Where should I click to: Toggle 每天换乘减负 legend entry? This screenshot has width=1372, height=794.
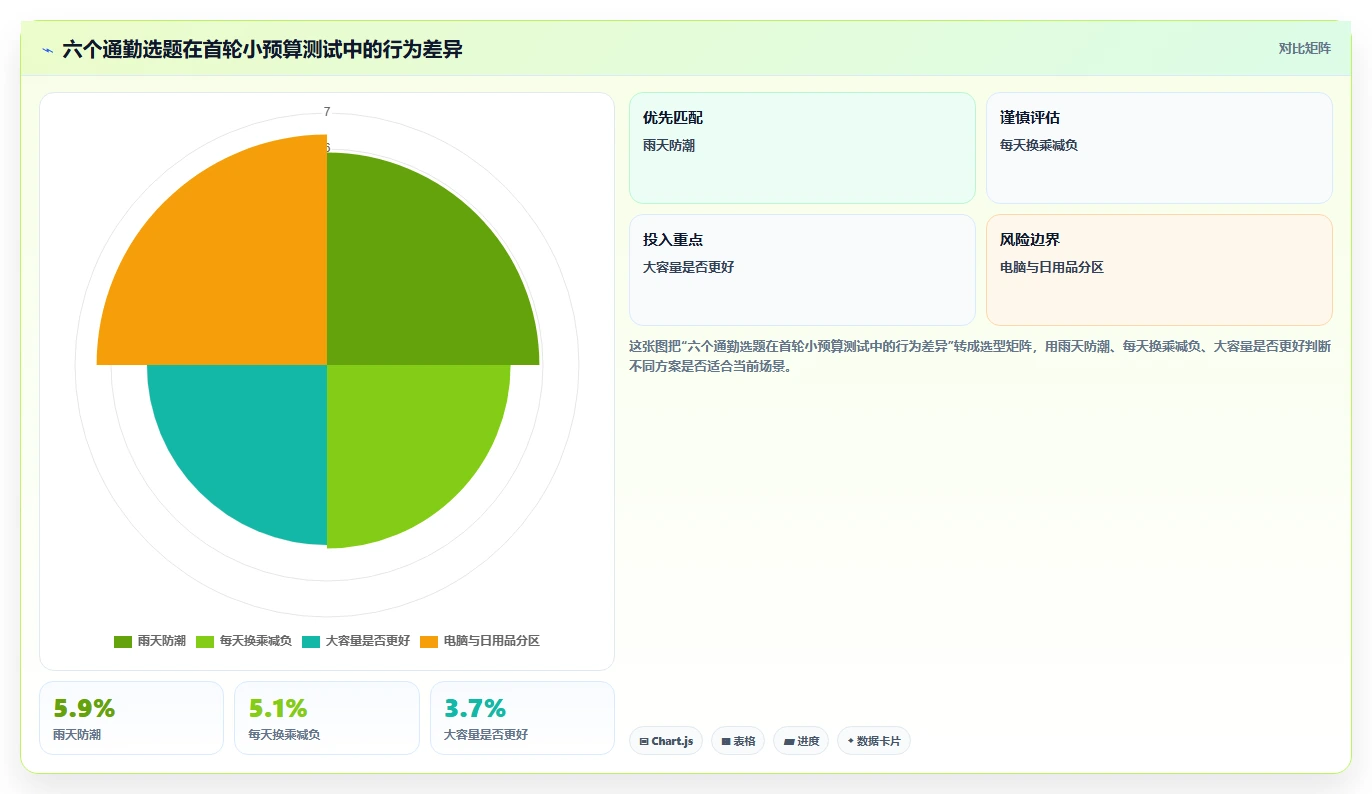pos(244,641)
